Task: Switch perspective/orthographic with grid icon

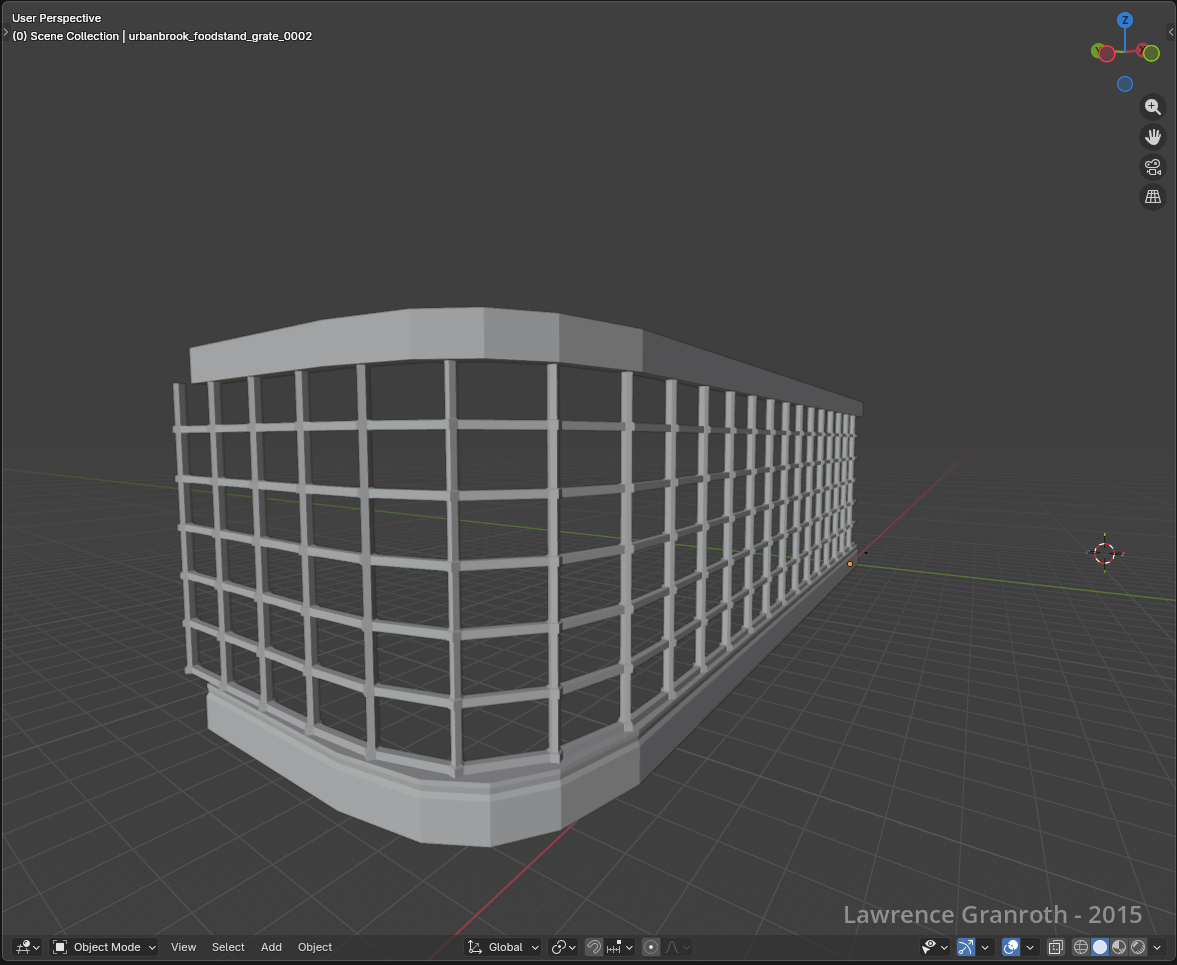Action: pos(1153,197)
